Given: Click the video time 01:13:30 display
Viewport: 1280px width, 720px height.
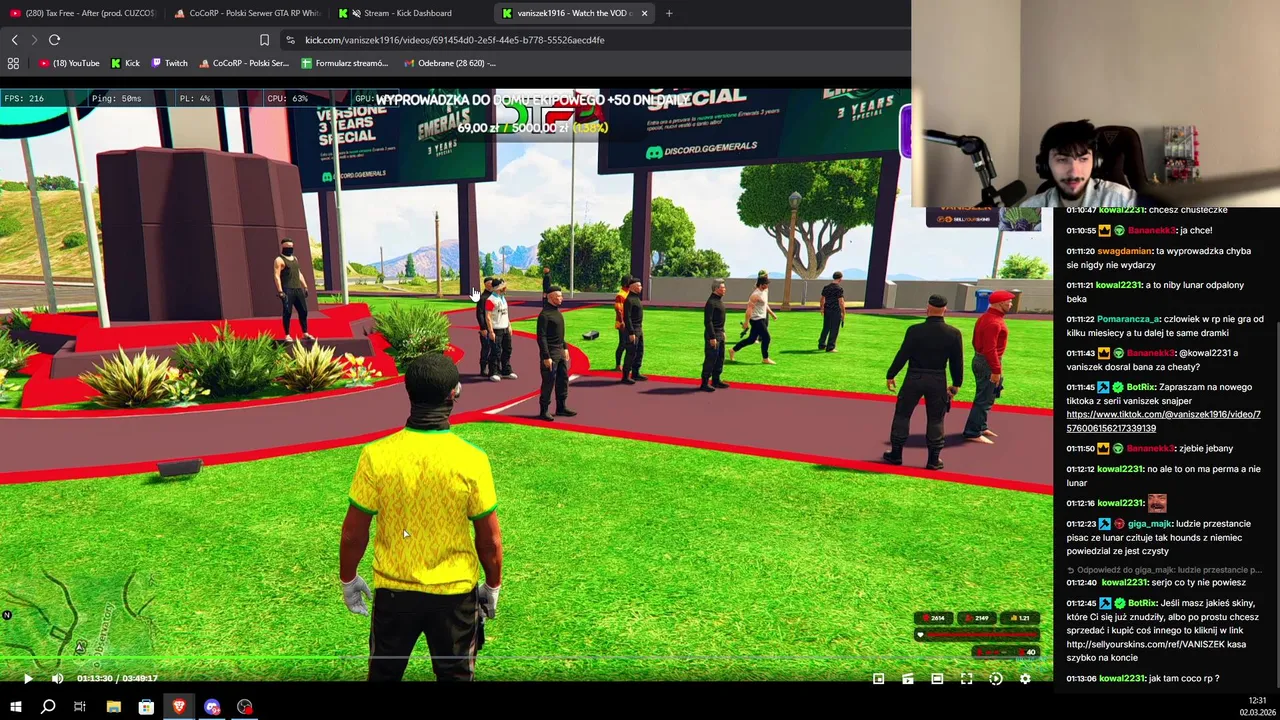Looking at the screenshot, I should click(95, 678).
